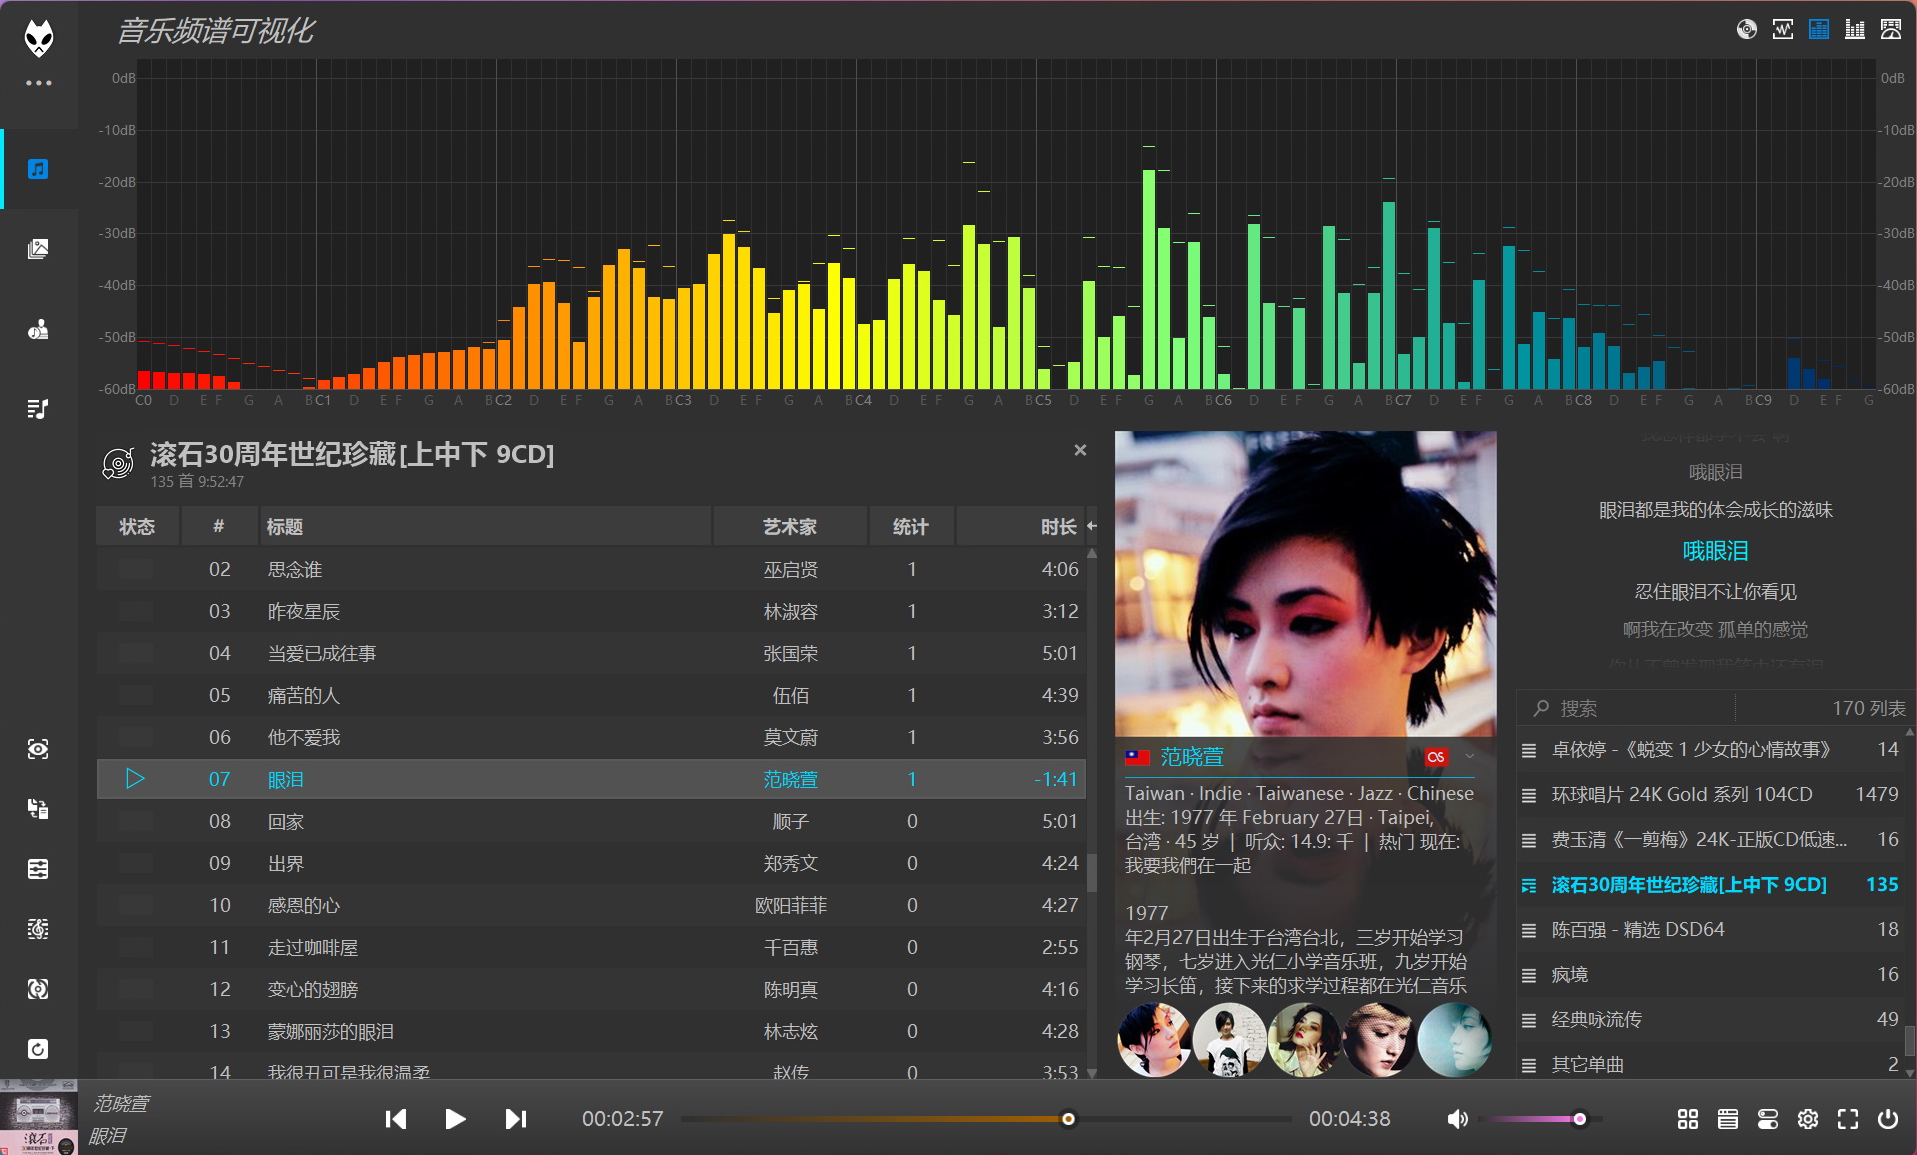Open the toggle switches options icon

pyautogui.click(x=1767, y=1119)
